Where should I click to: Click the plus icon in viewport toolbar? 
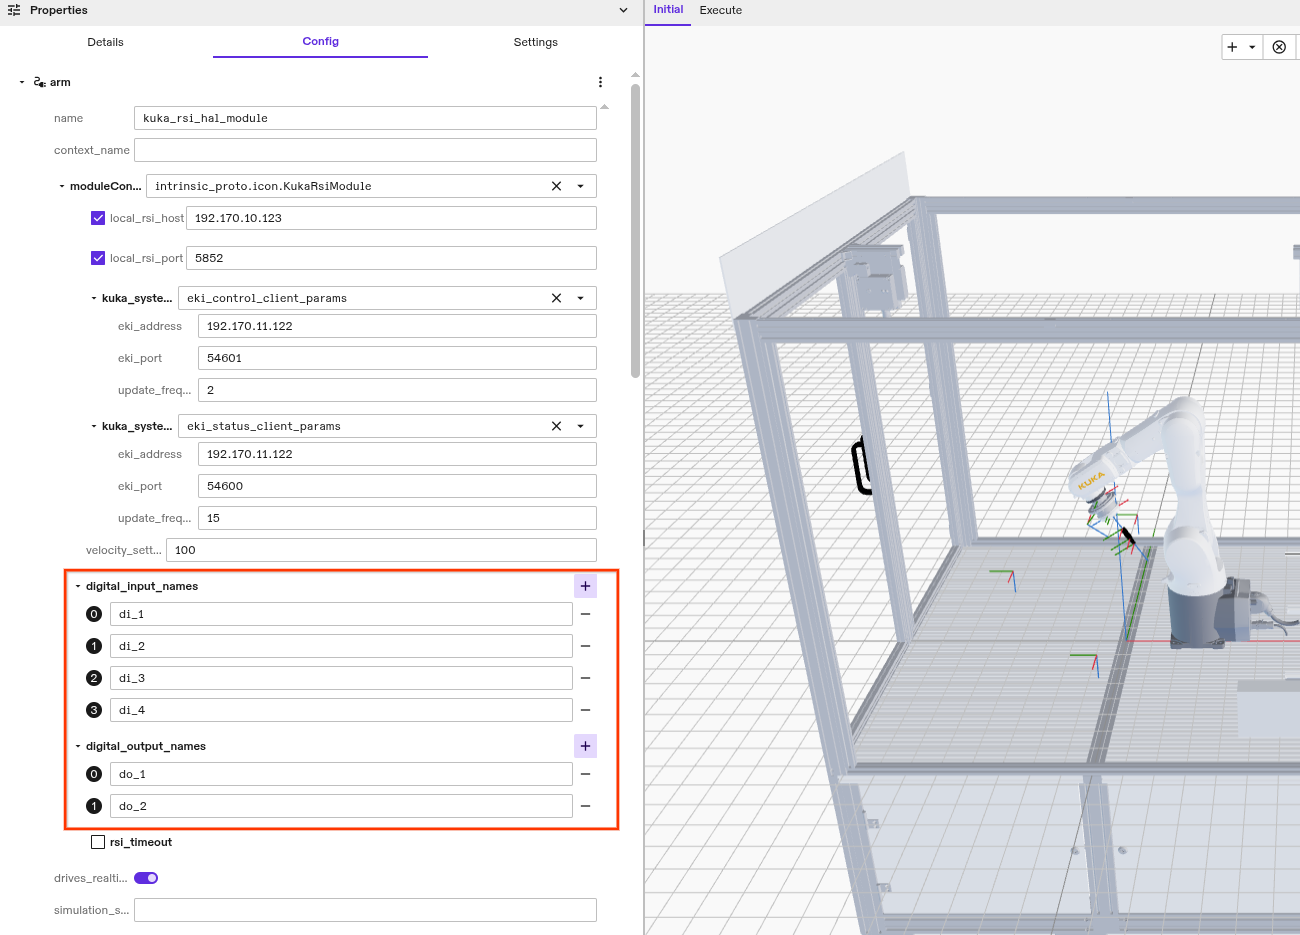(1231, 47)
